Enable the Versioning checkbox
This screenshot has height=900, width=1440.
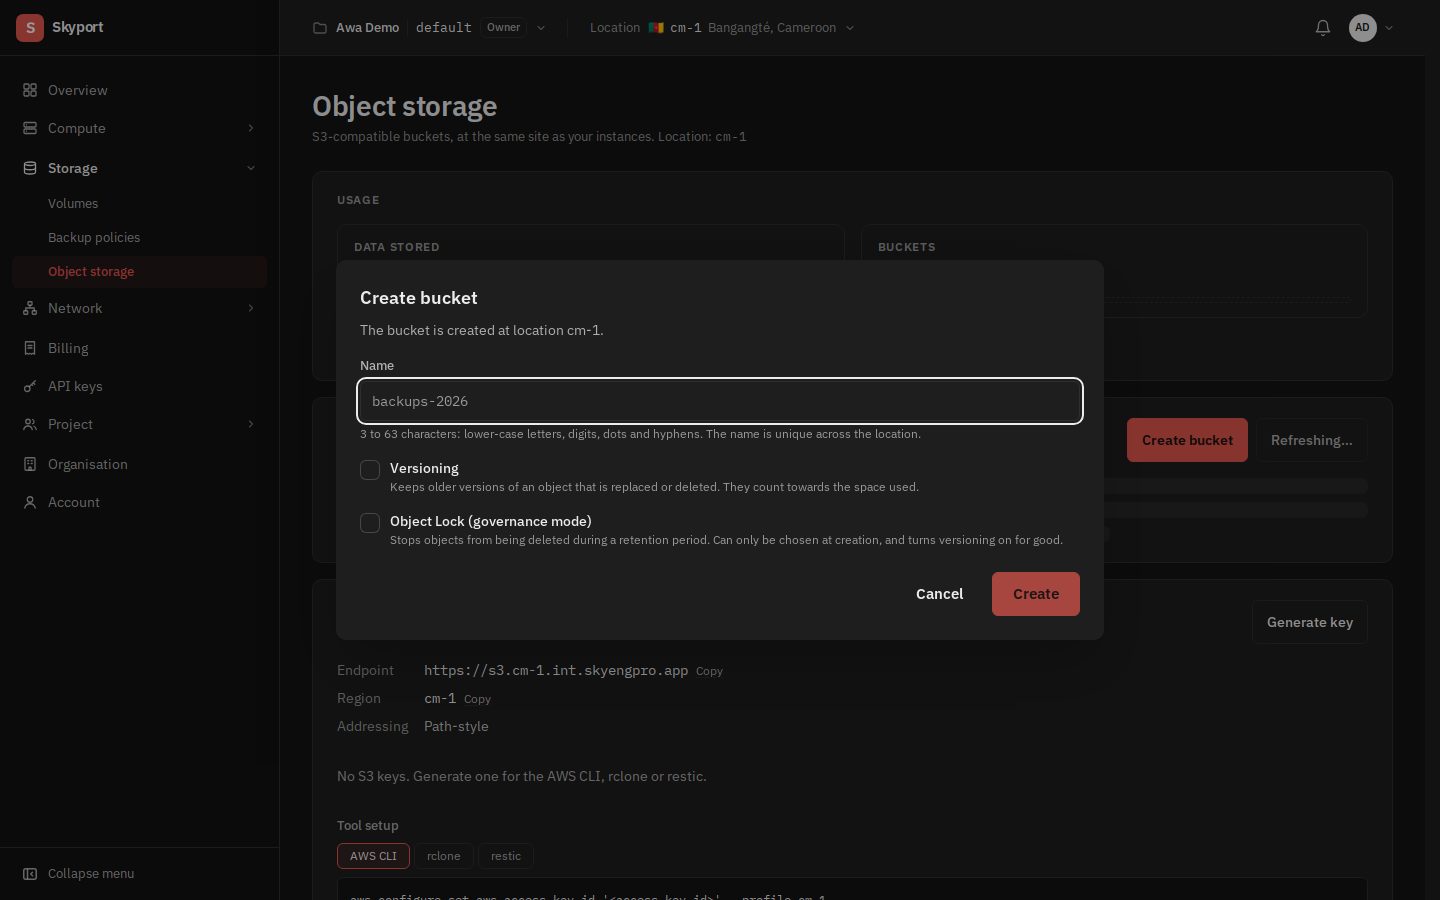coord(370,470)
